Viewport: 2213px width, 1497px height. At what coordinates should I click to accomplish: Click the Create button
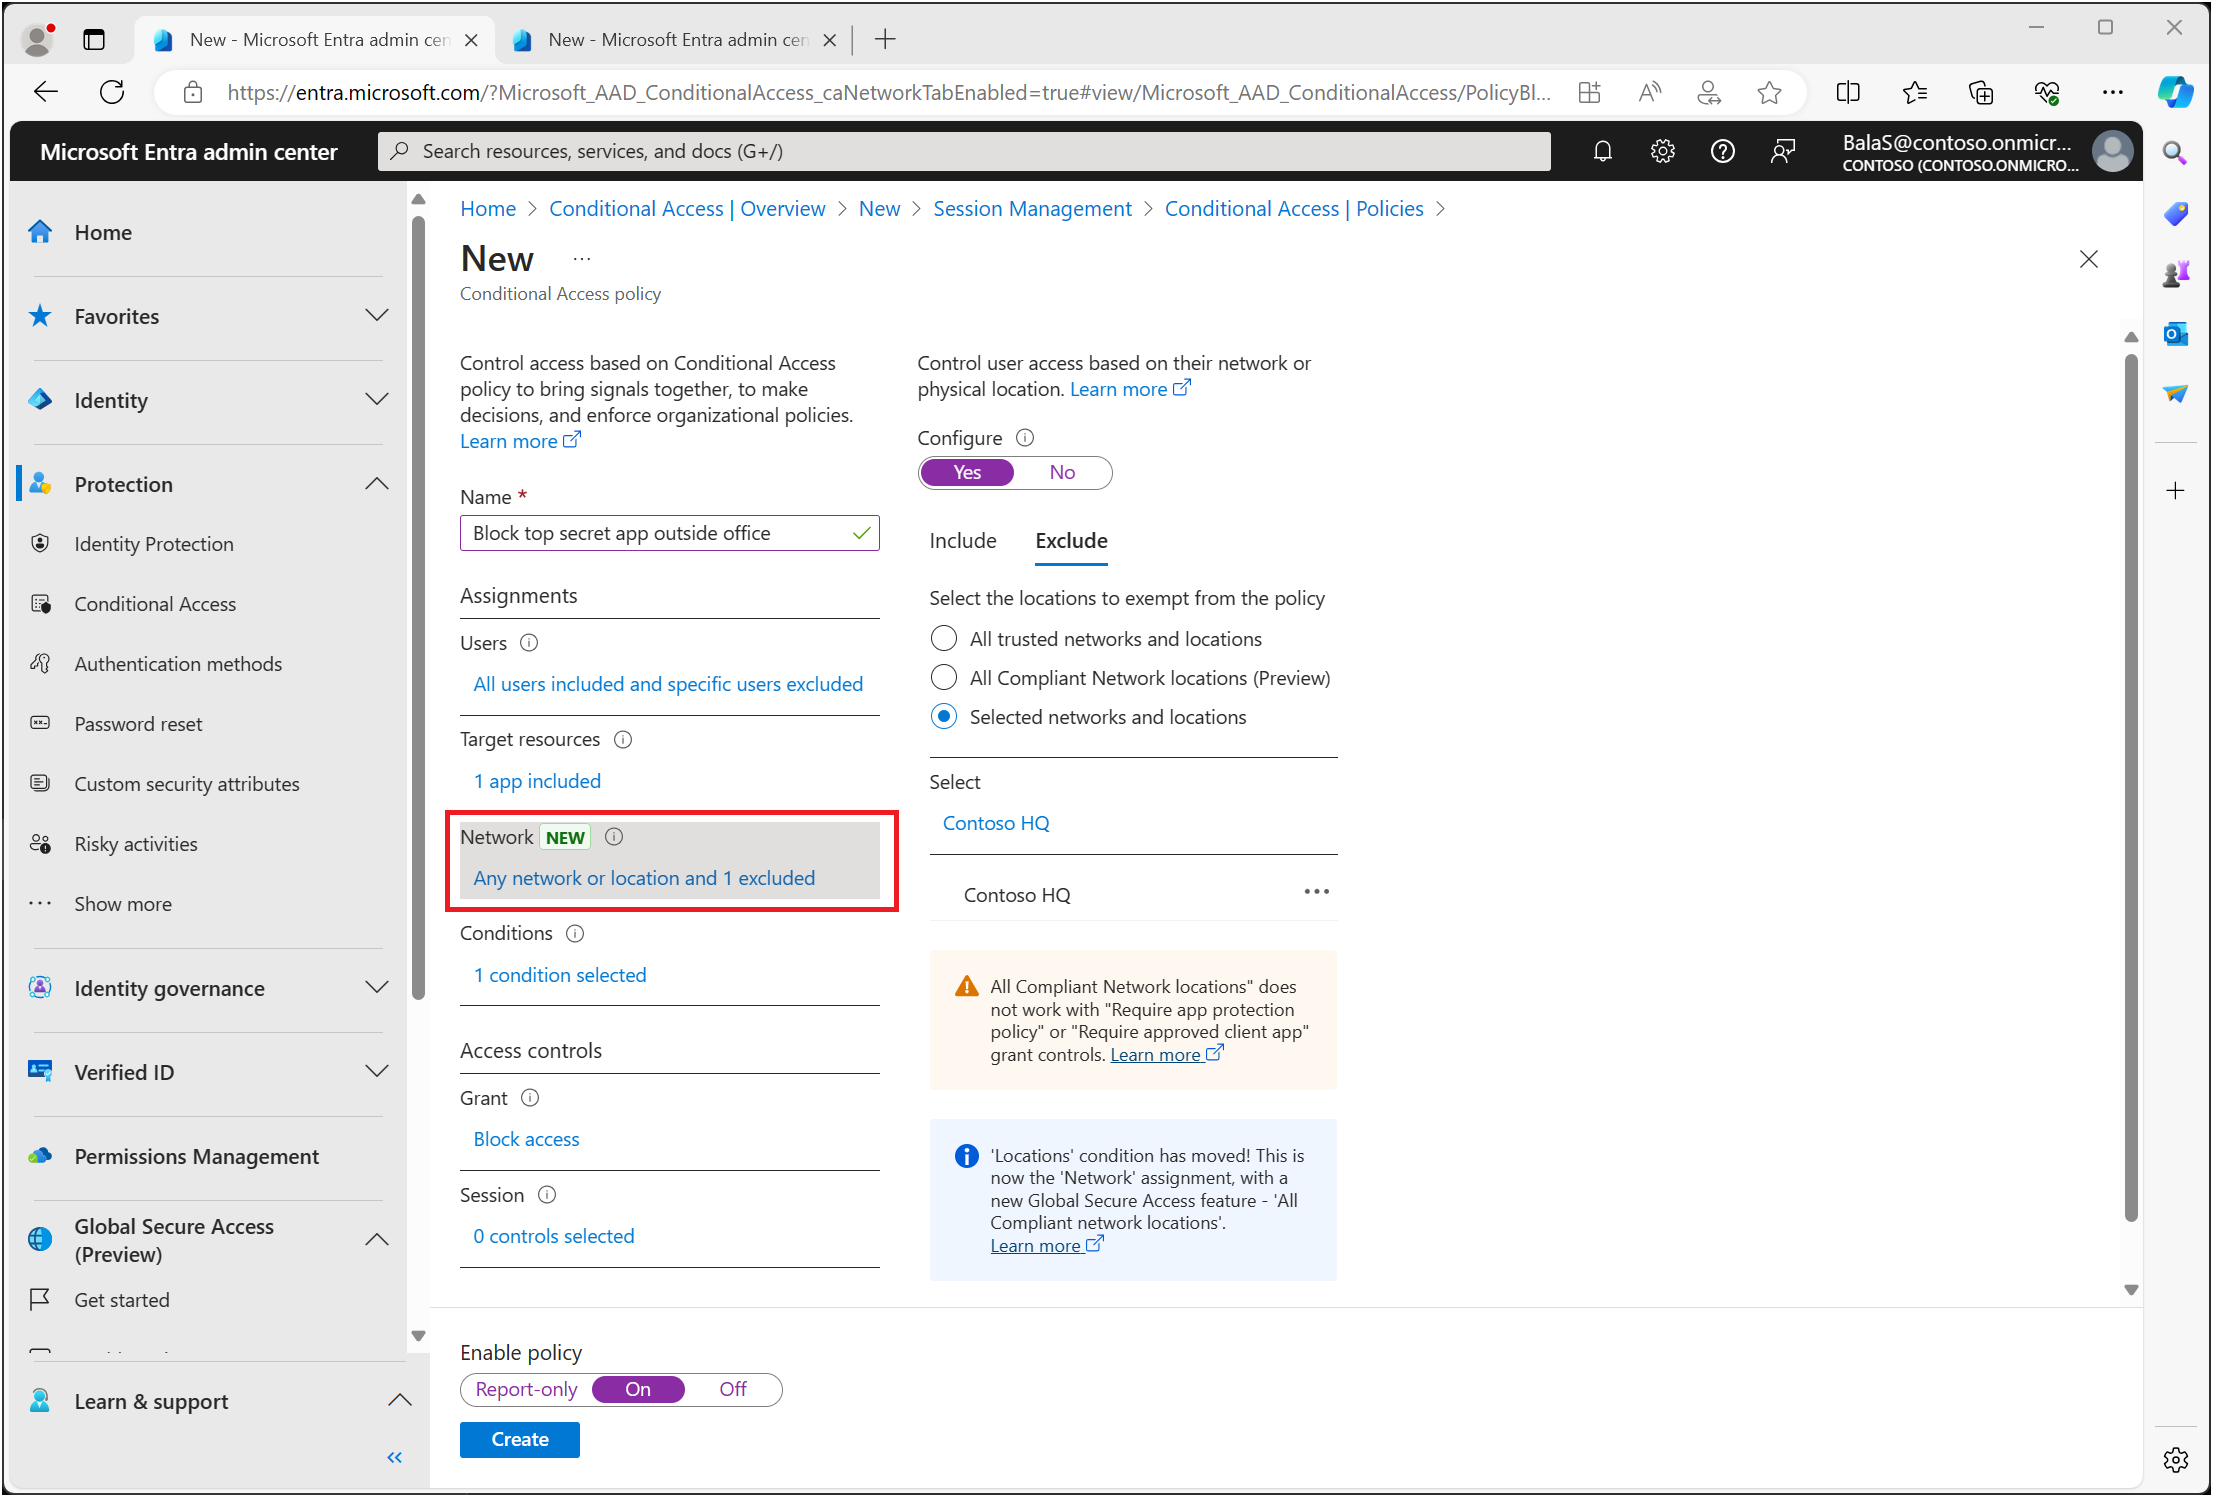click(519, 1439)
